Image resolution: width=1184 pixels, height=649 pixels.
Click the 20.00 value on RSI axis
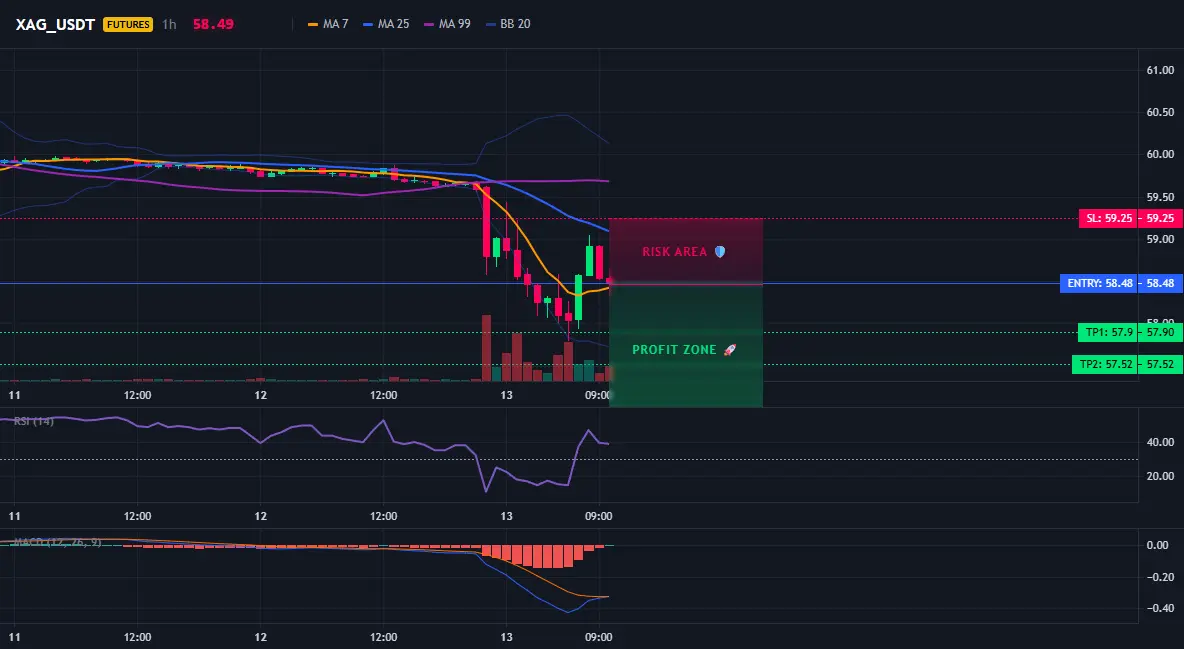point(1161,476)
